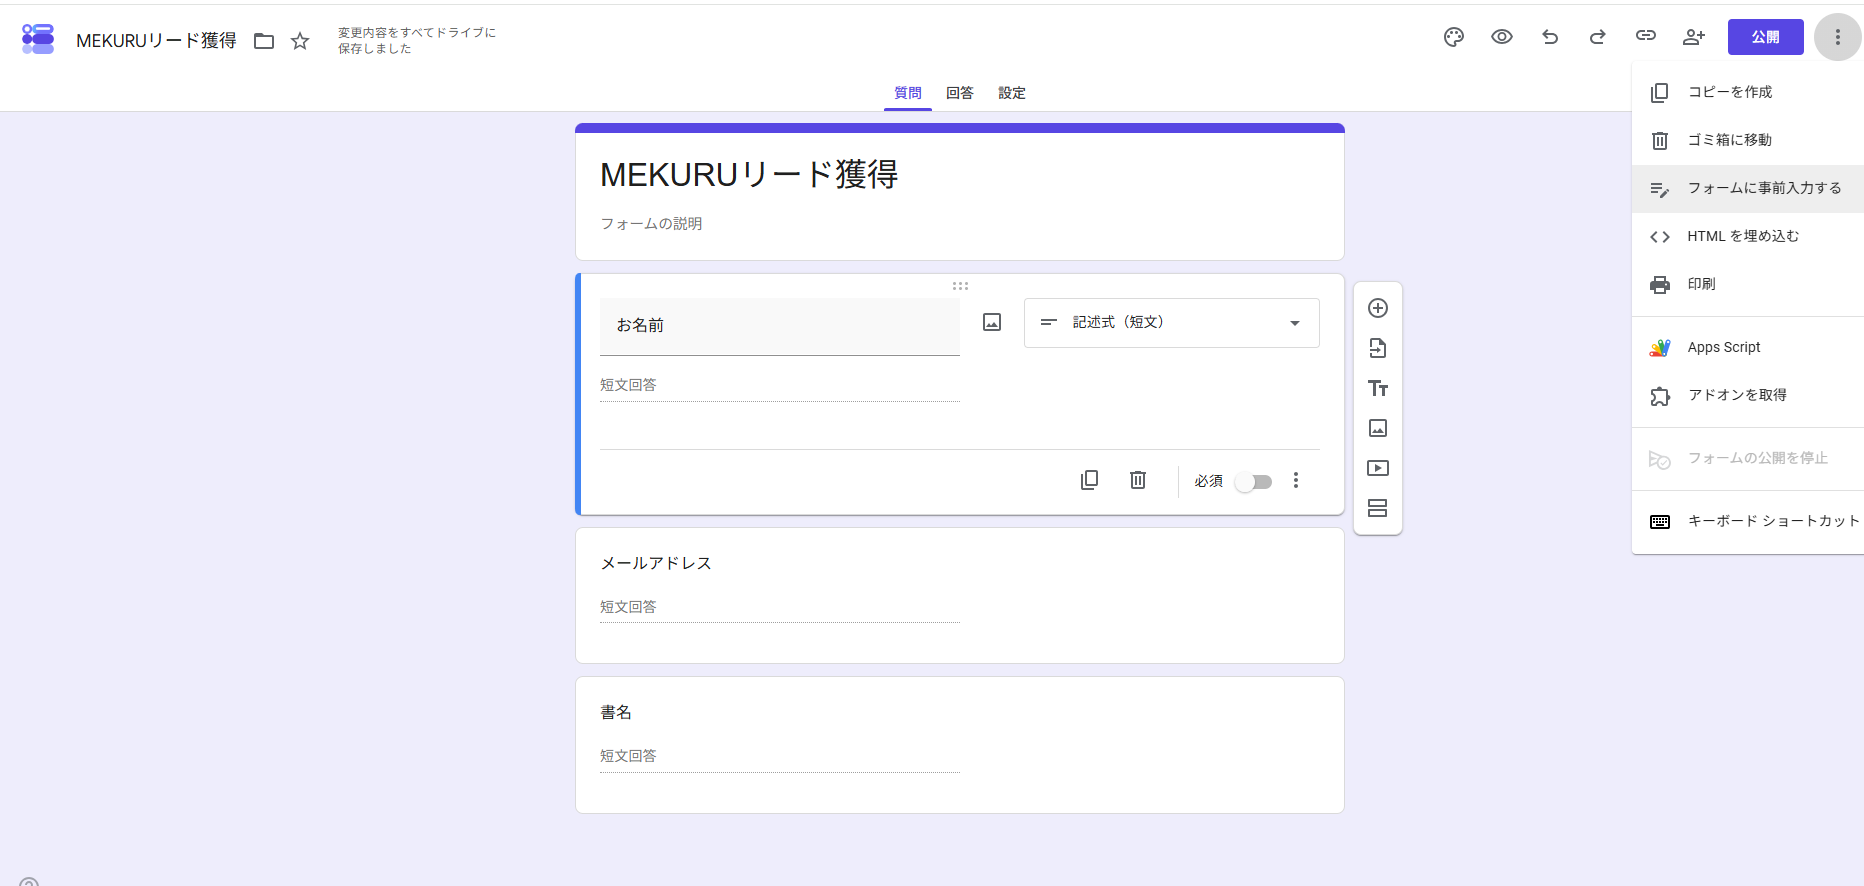The width and height of the screenshot is (1864, 886).
Task: Edit the form title MEKURUリード獲得 on the card
Action: click(x=749, y=175)
